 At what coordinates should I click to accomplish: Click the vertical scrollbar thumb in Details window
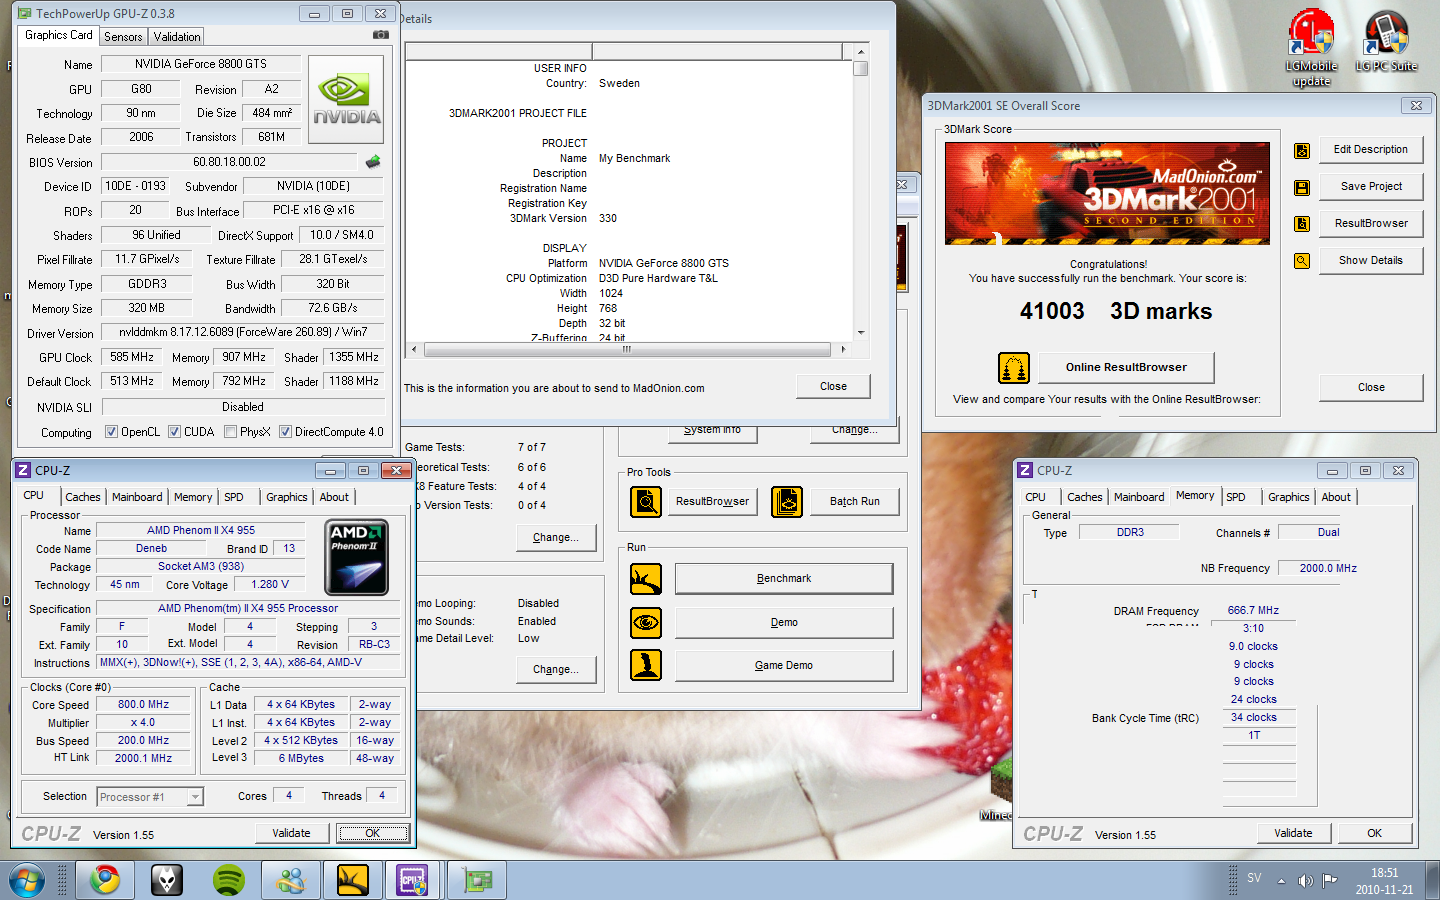(860, 68)
